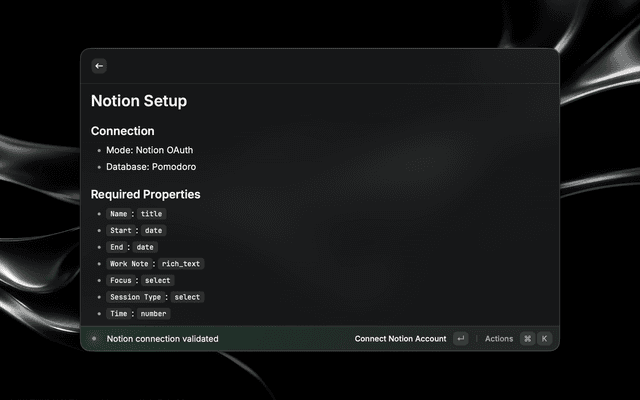Click the Connect Notion Account action
Screen dimensions: 640x400
point(400,339)
